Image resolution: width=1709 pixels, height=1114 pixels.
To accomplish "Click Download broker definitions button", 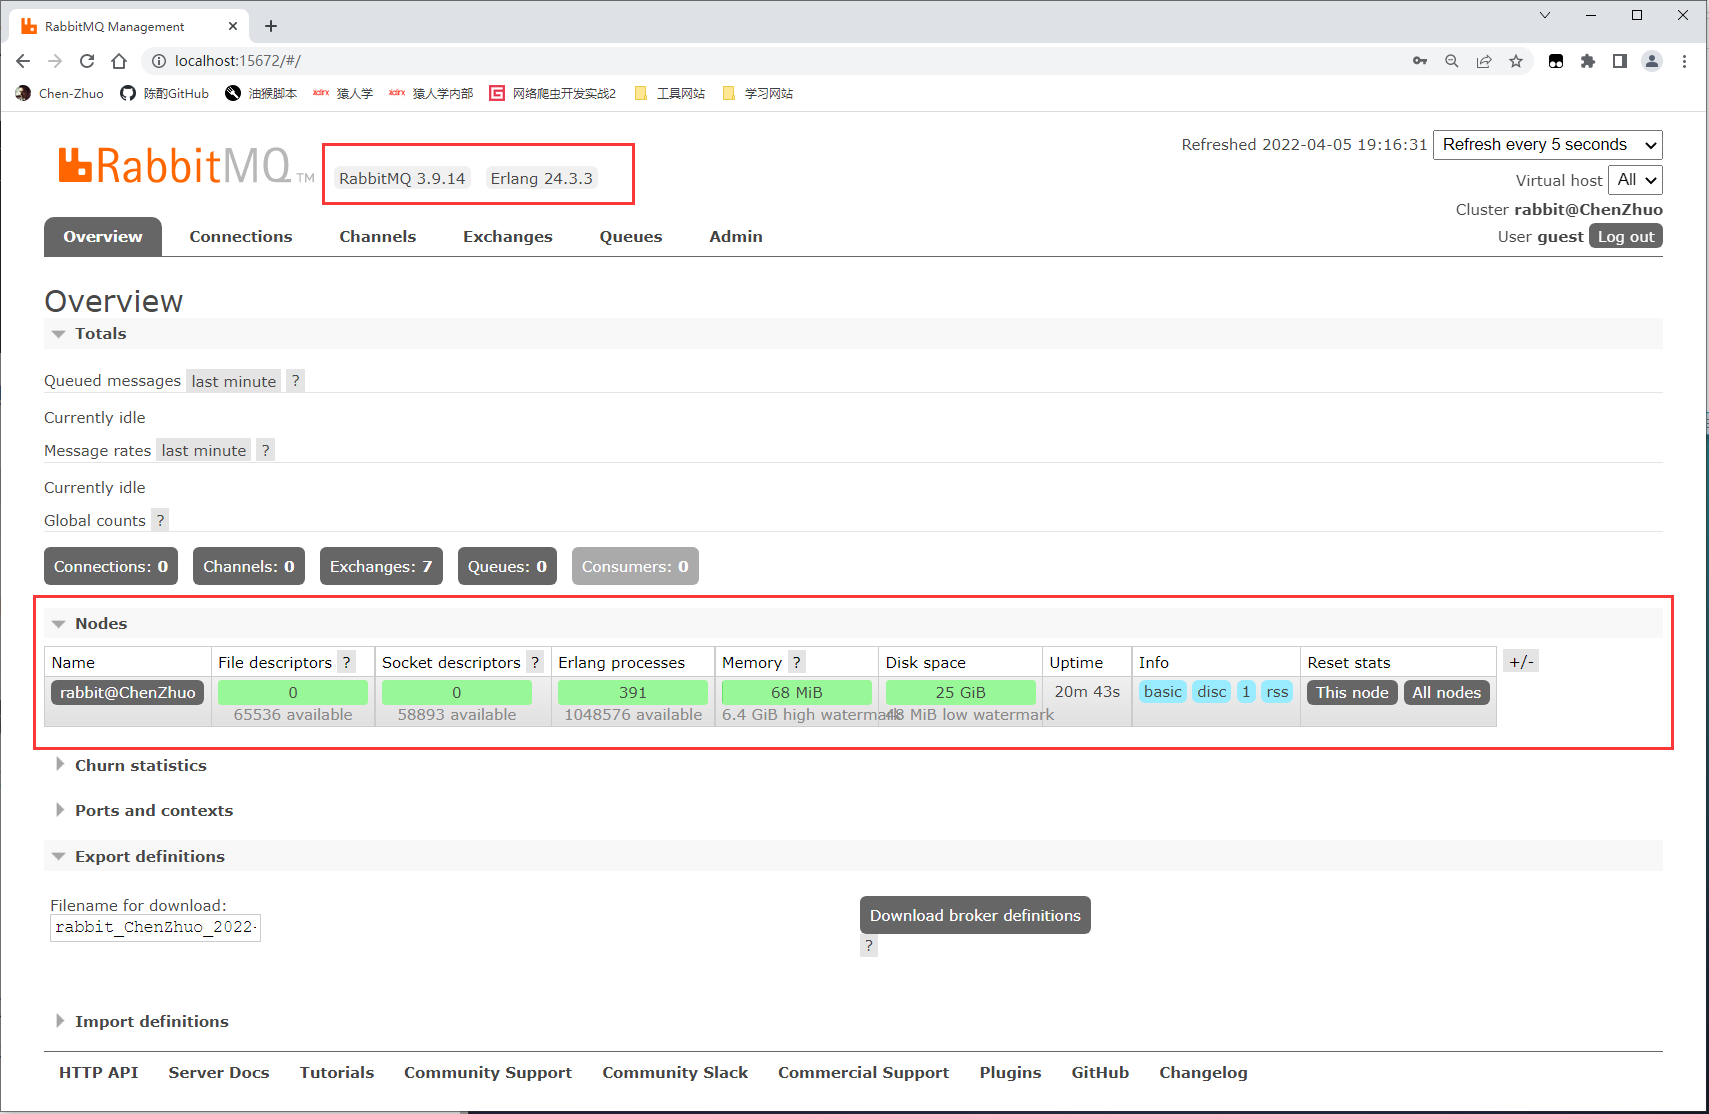I will pyautogui.click(x=974, y=915).
